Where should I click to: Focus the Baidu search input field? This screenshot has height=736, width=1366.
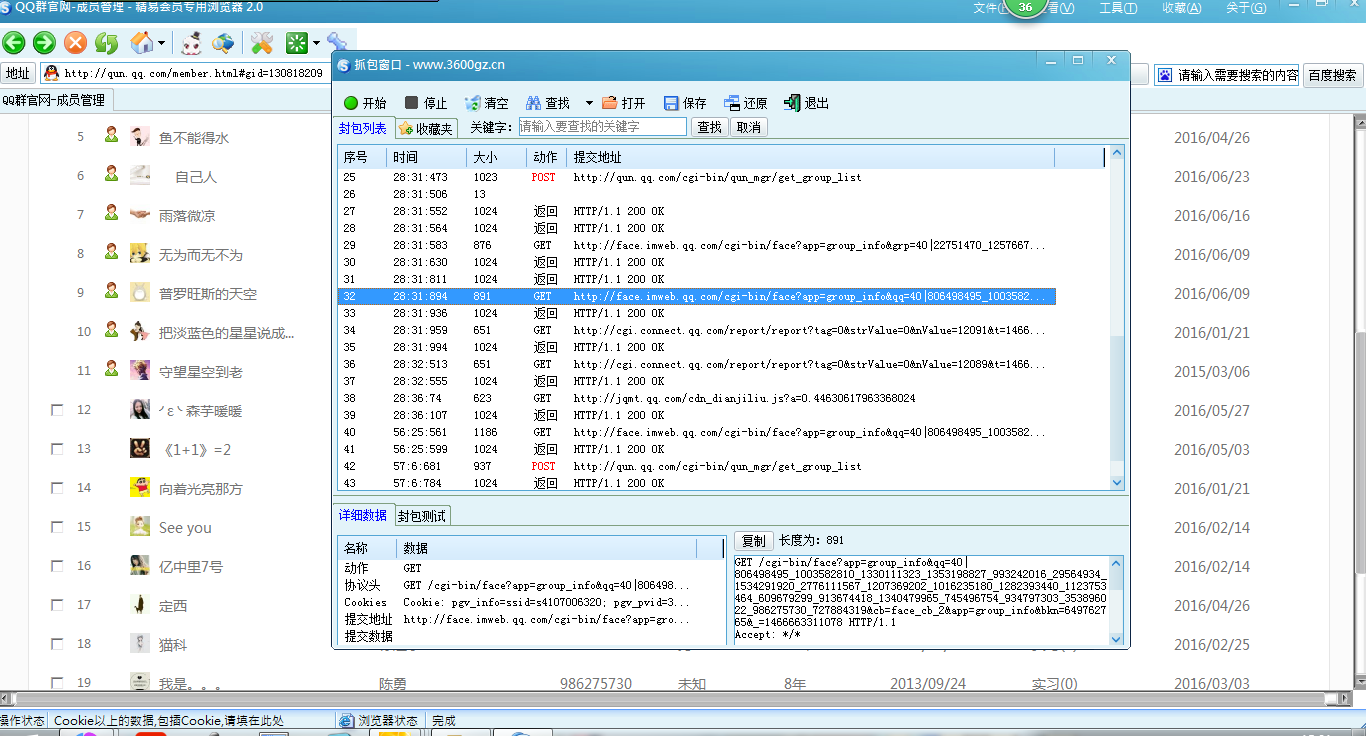(1238, 75)
